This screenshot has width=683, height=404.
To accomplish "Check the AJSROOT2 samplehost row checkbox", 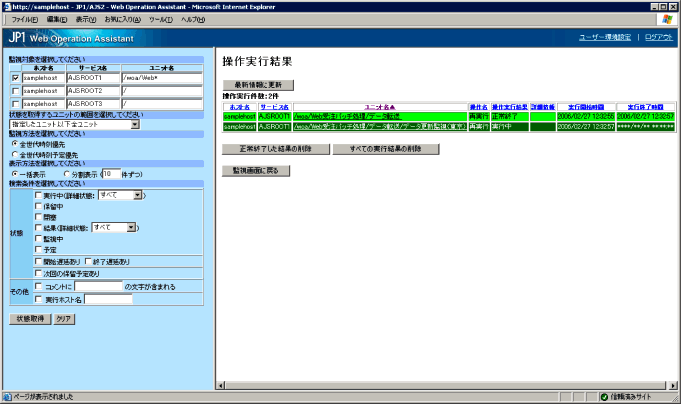I will 15,90.
